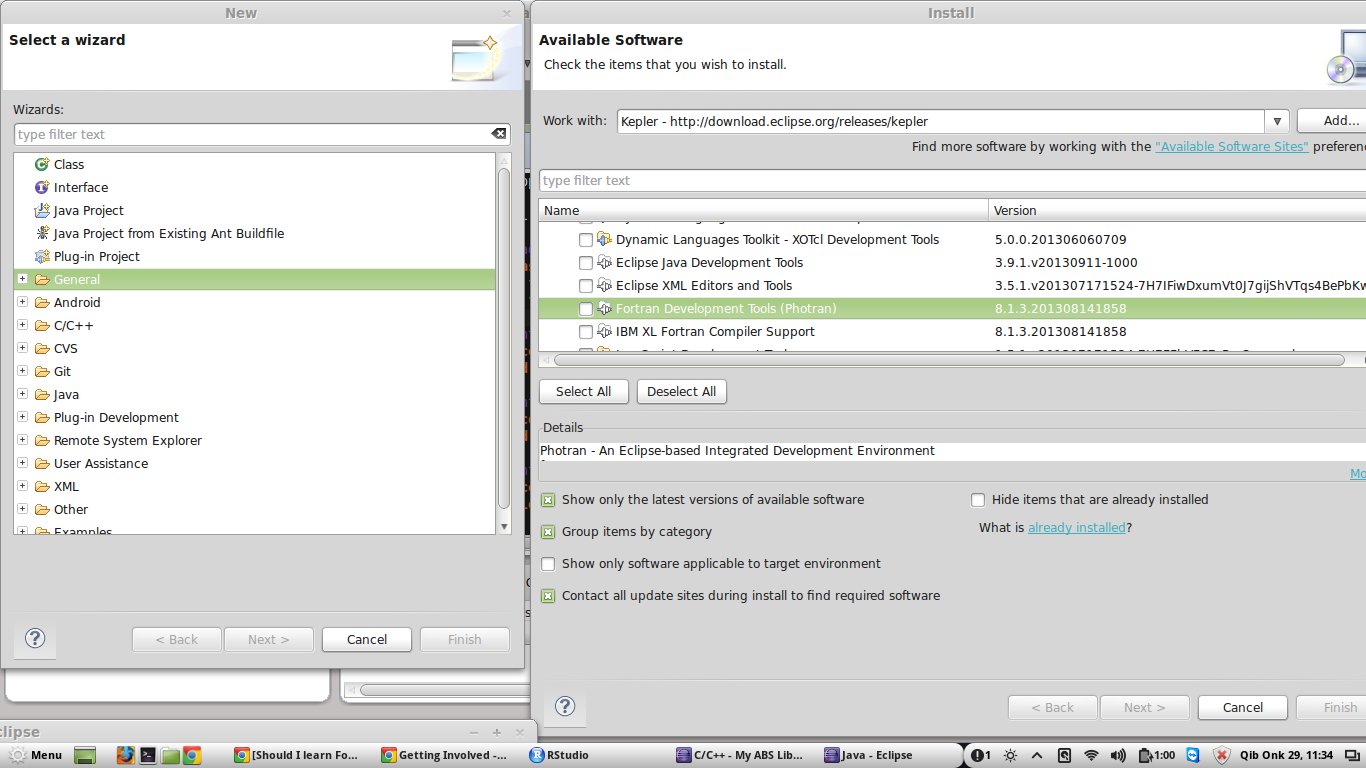1366x768 pixels.
Task: Click the clear filter icon in Wizards
Action: (x=498, y=134)
